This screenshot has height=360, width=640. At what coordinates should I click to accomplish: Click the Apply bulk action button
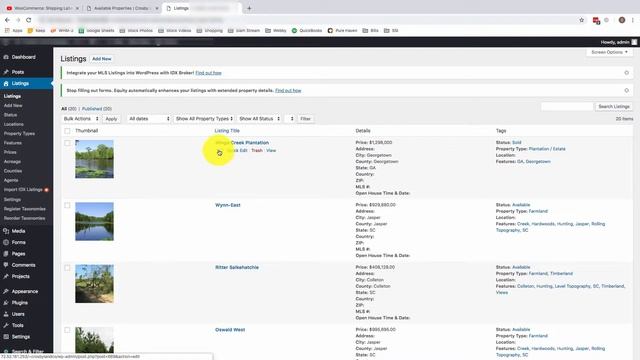pos(111,119)
